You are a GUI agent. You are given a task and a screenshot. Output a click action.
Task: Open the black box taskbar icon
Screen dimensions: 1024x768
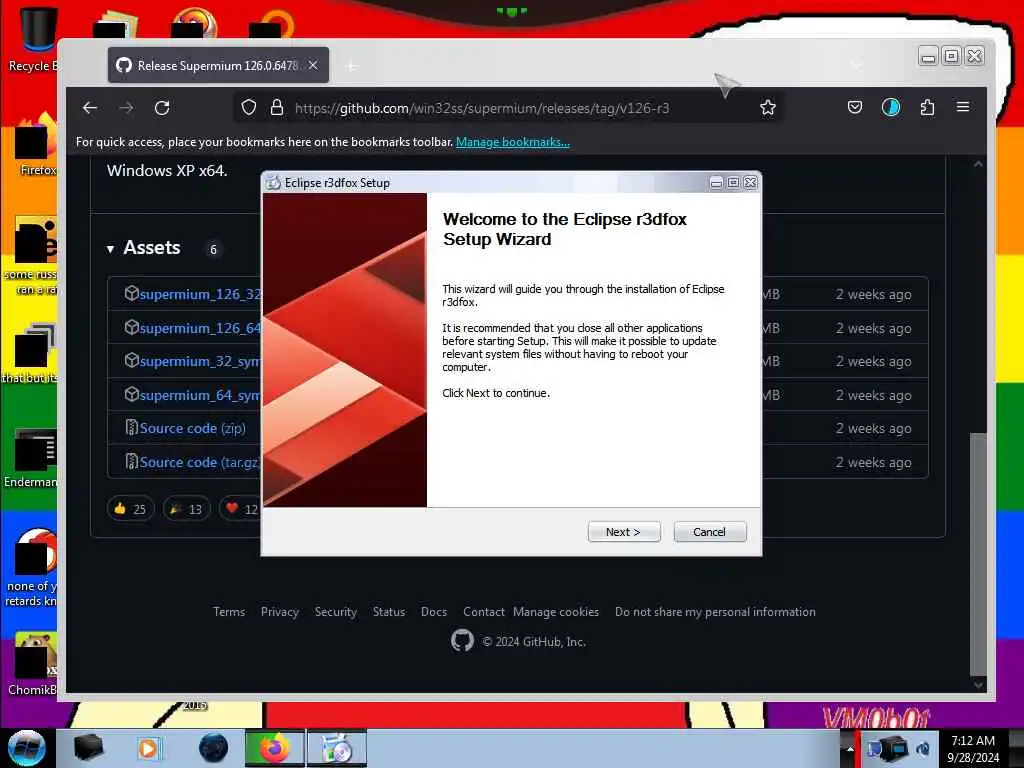[88, 748]
